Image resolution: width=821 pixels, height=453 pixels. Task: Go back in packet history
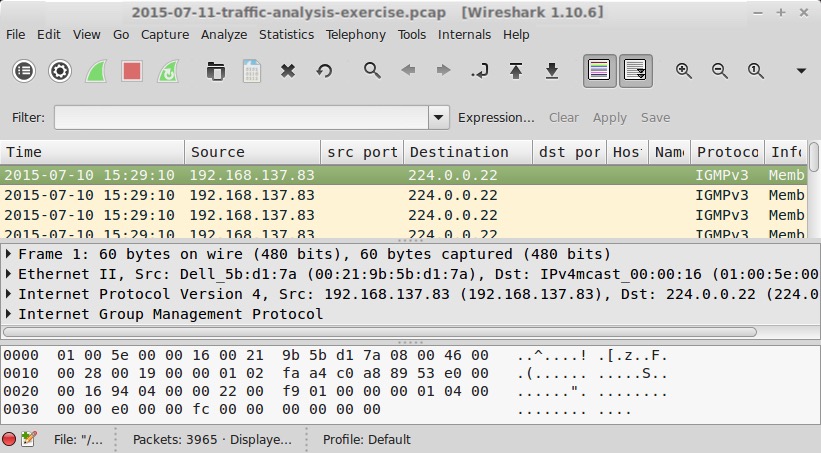click(x=408, y=70)
